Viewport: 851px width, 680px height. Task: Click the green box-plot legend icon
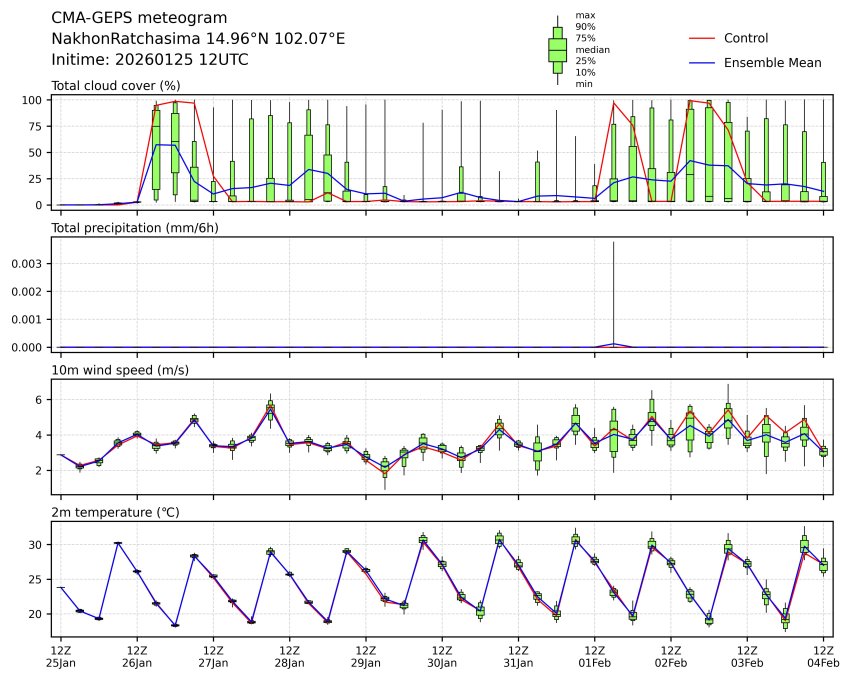[x=557, y=48]
